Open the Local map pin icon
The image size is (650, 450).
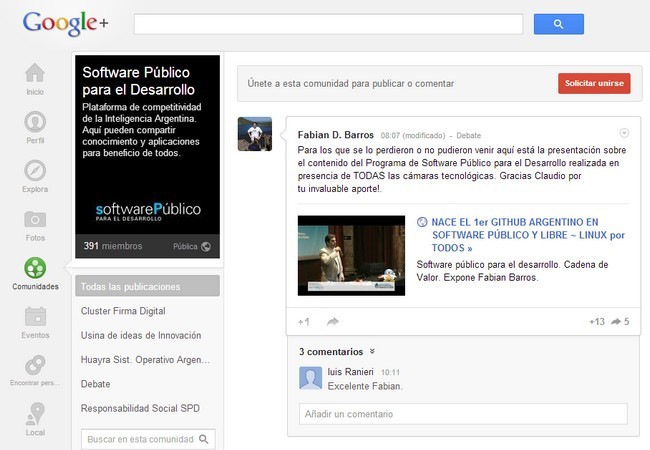coord(35,414)
